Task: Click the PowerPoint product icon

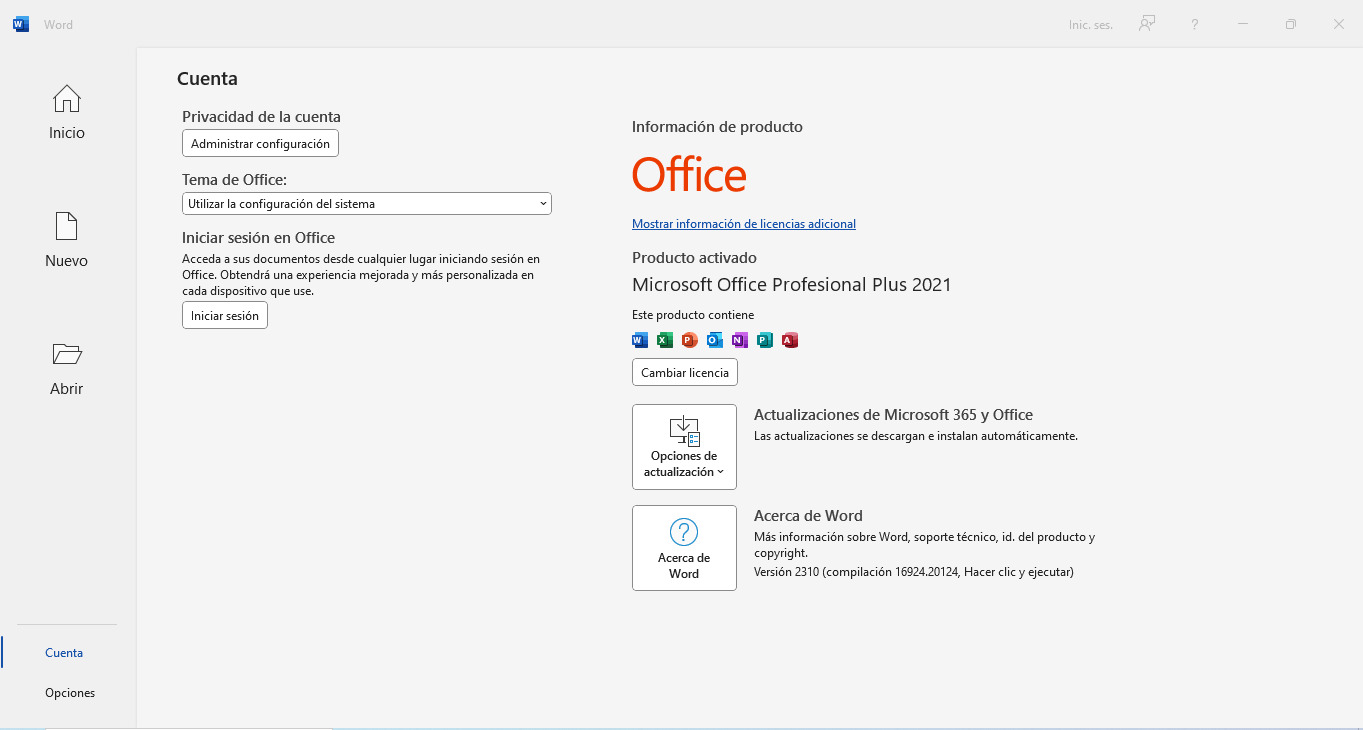Action: [689, 340]
